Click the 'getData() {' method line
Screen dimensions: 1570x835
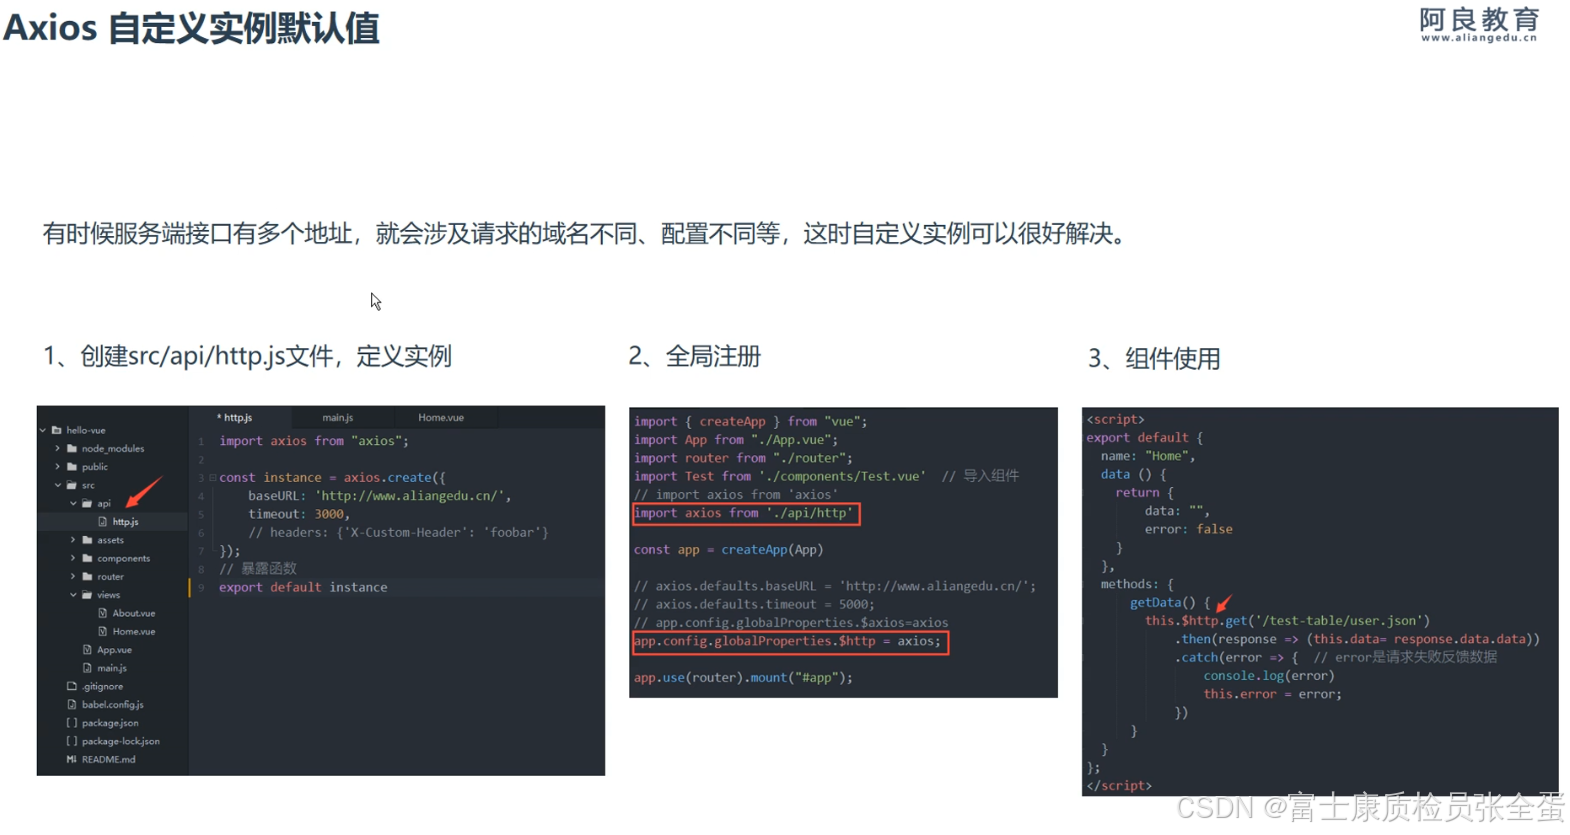[x=1170, y=603]
